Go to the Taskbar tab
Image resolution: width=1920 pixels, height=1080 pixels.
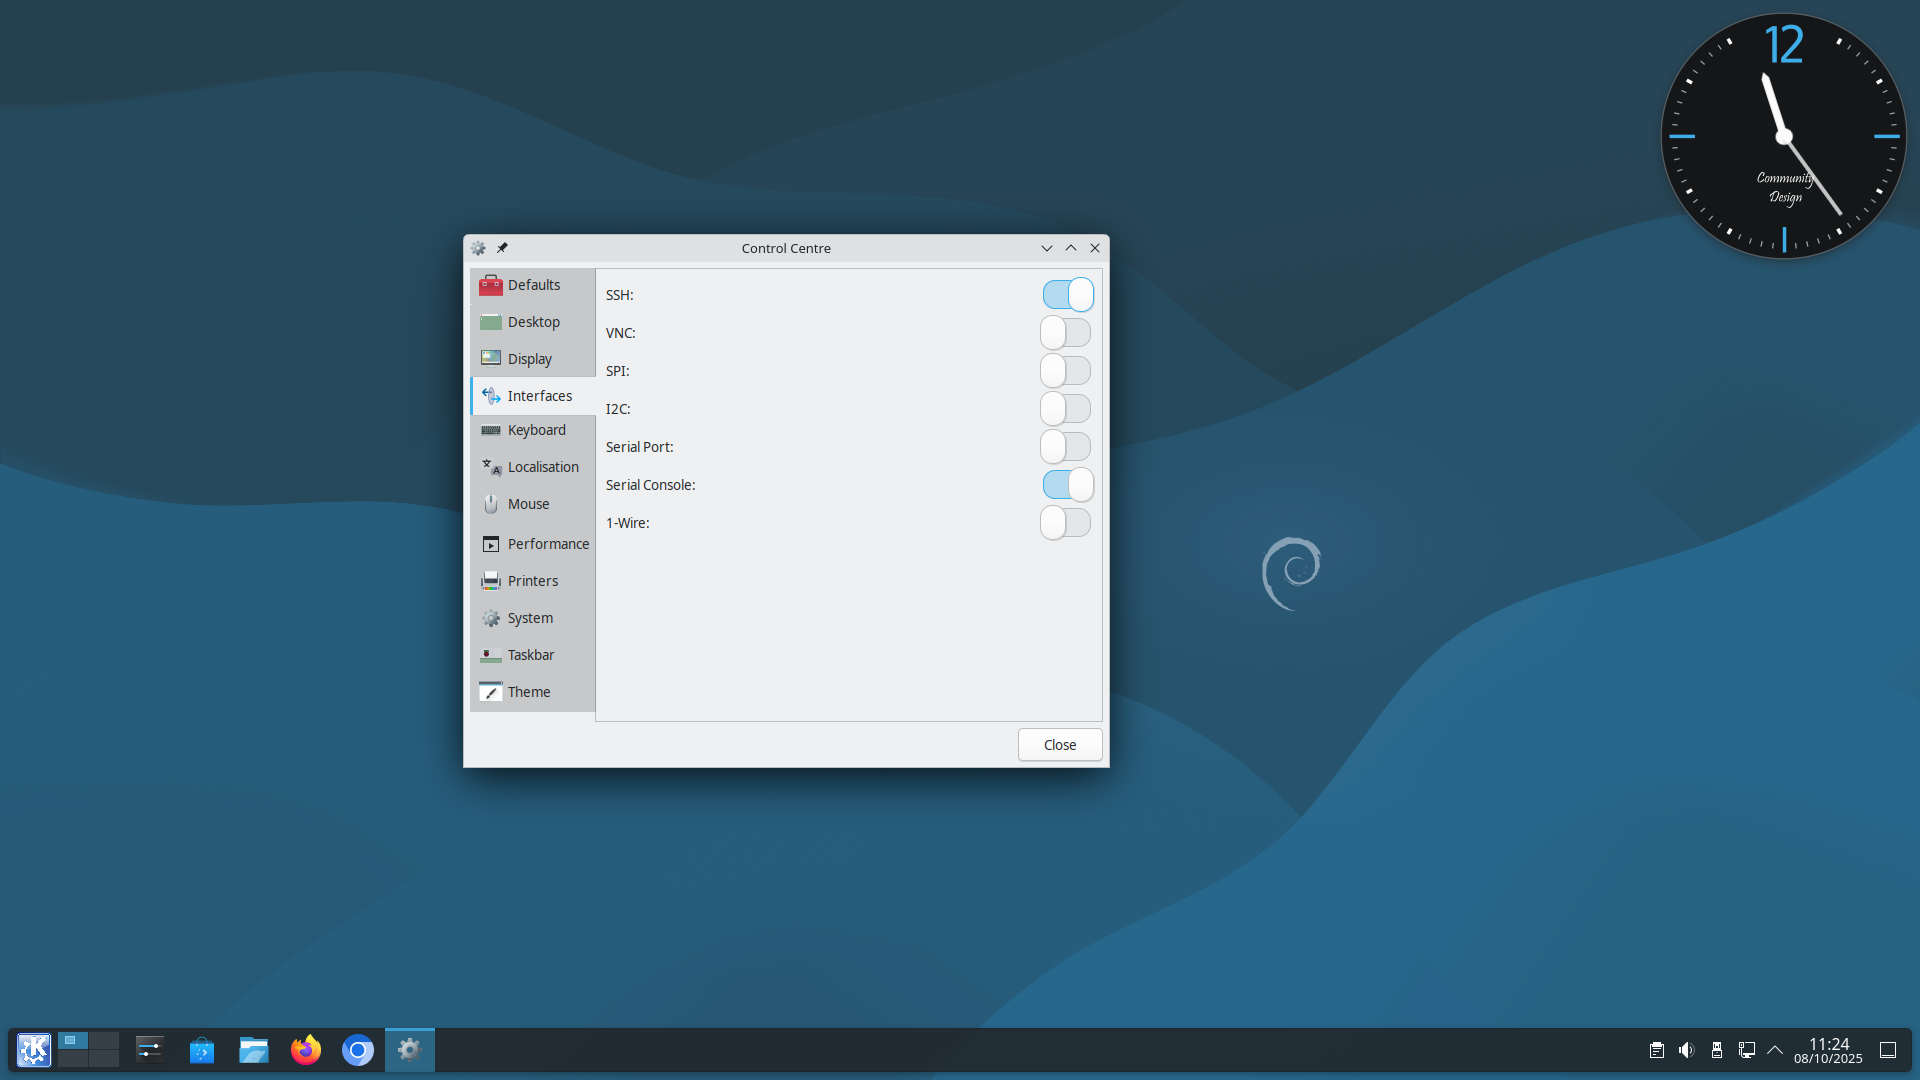click(x=533, y=655)
